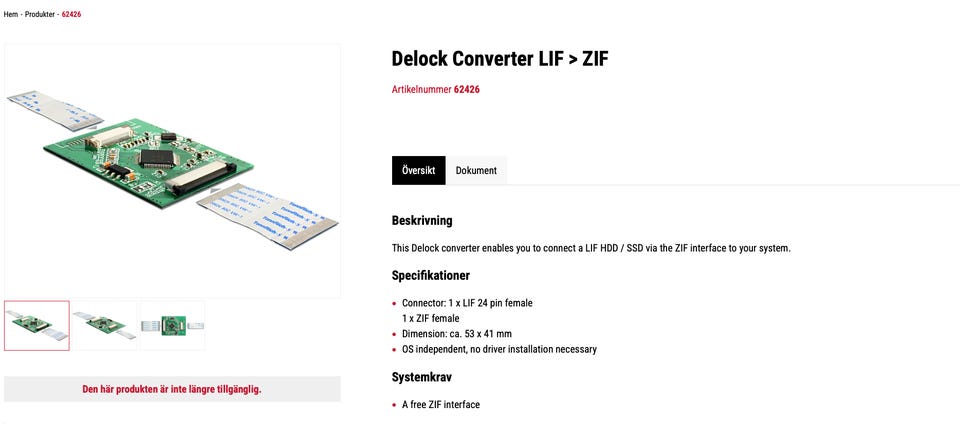Open the large converter board product image
The image size is (960, 424).
(172, 171)
